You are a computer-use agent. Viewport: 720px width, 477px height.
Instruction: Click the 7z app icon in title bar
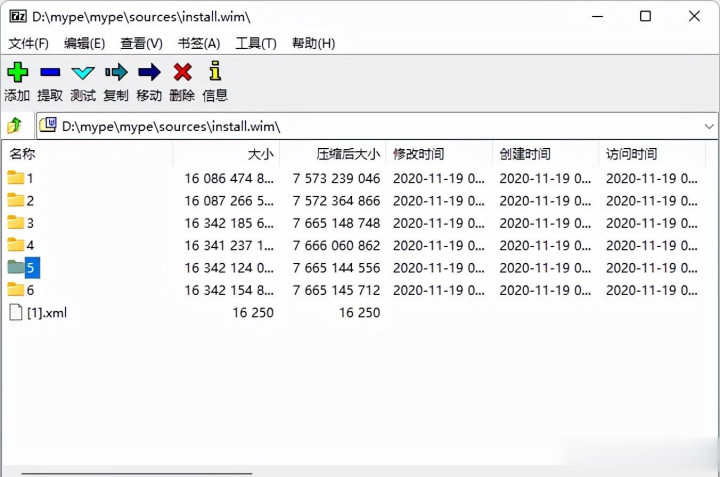[18, 17]
